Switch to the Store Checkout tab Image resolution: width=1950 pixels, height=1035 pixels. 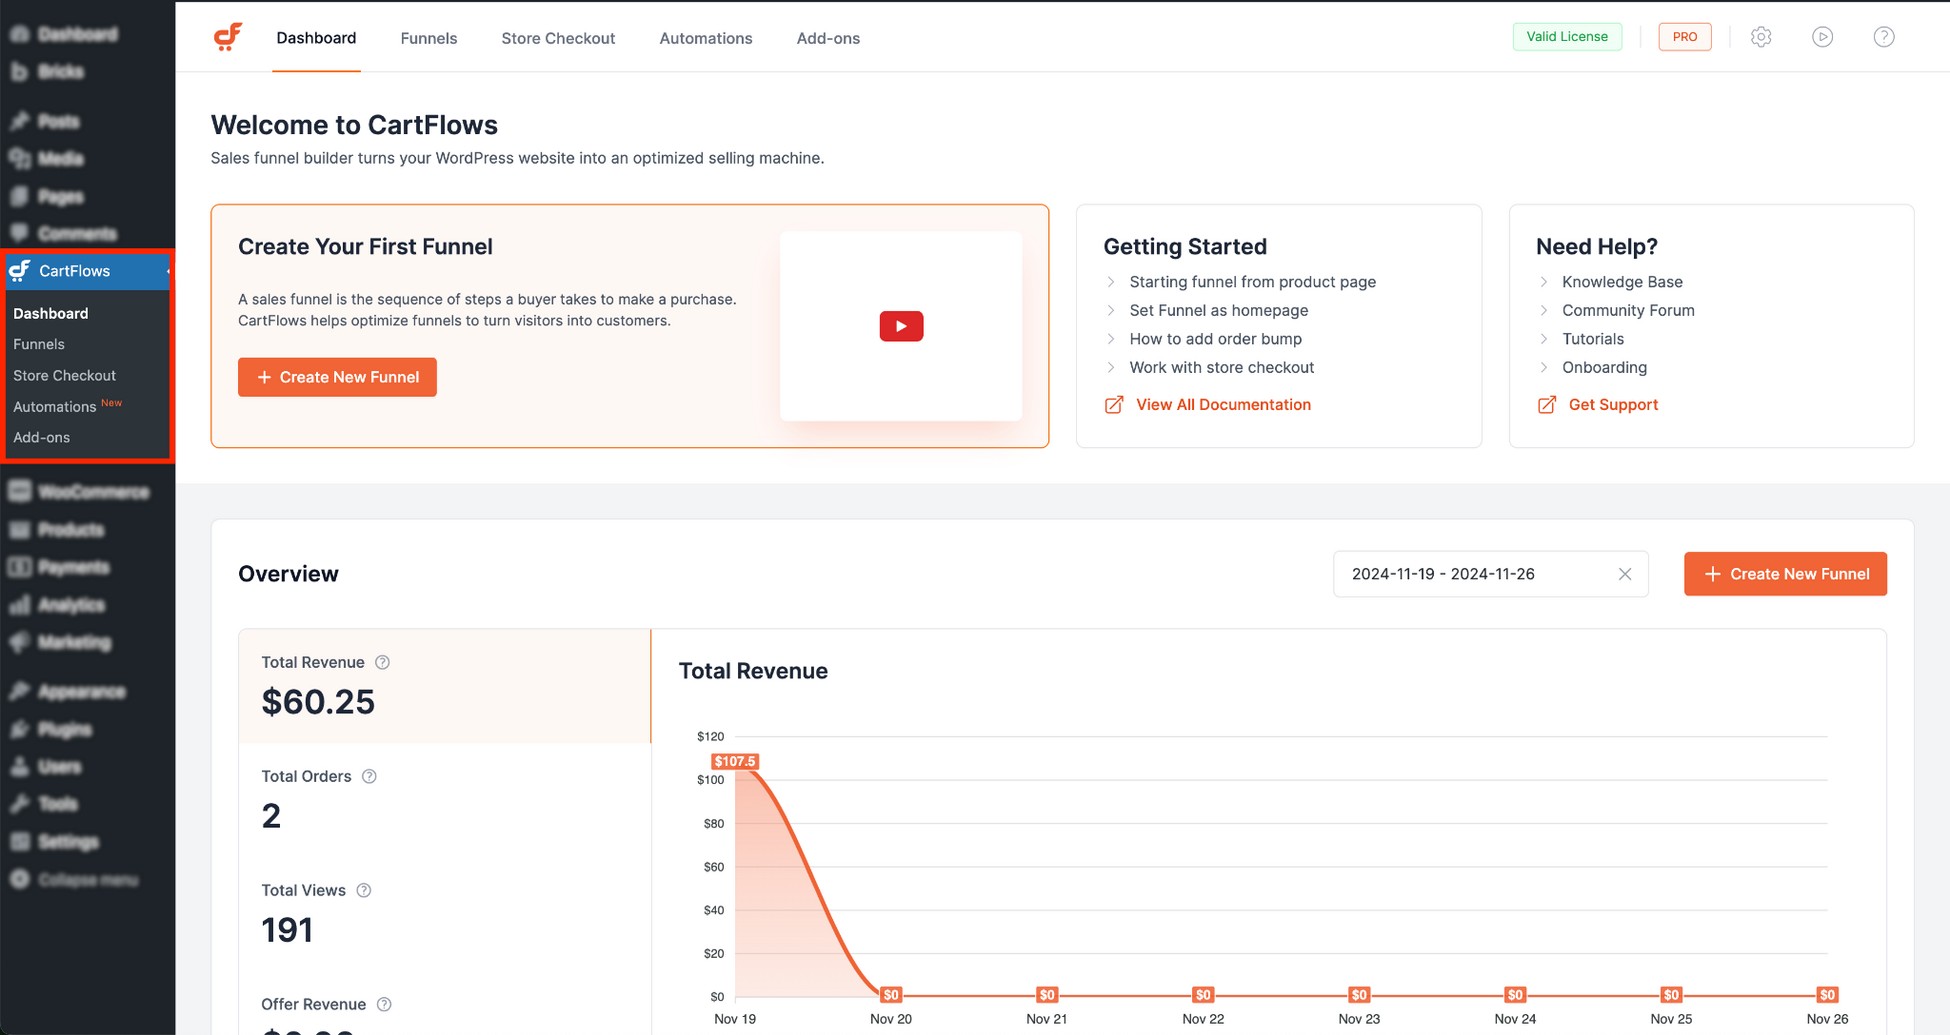tap(558, 38)
